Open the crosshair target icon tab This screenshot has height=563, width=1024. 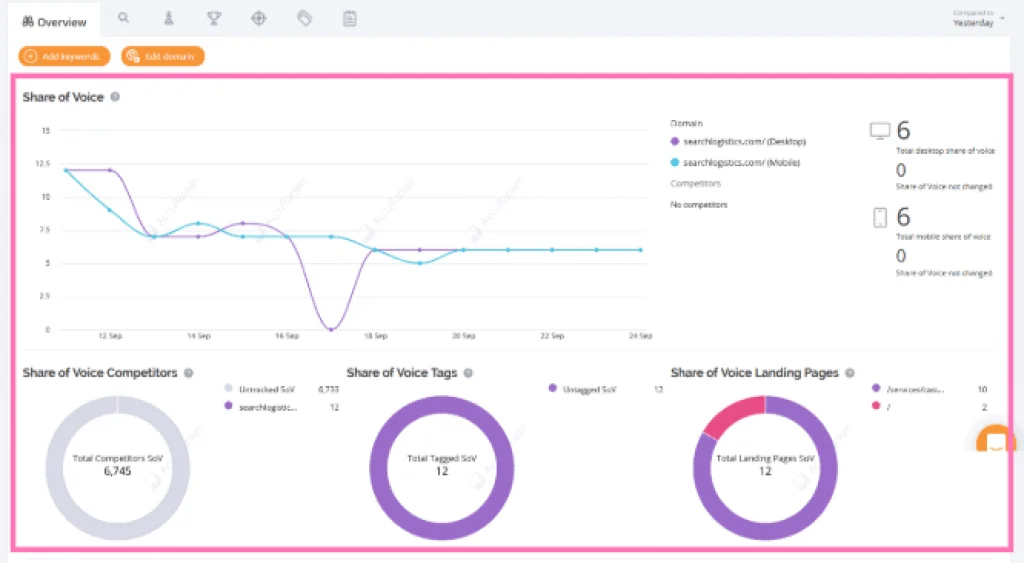pos(259,18)
